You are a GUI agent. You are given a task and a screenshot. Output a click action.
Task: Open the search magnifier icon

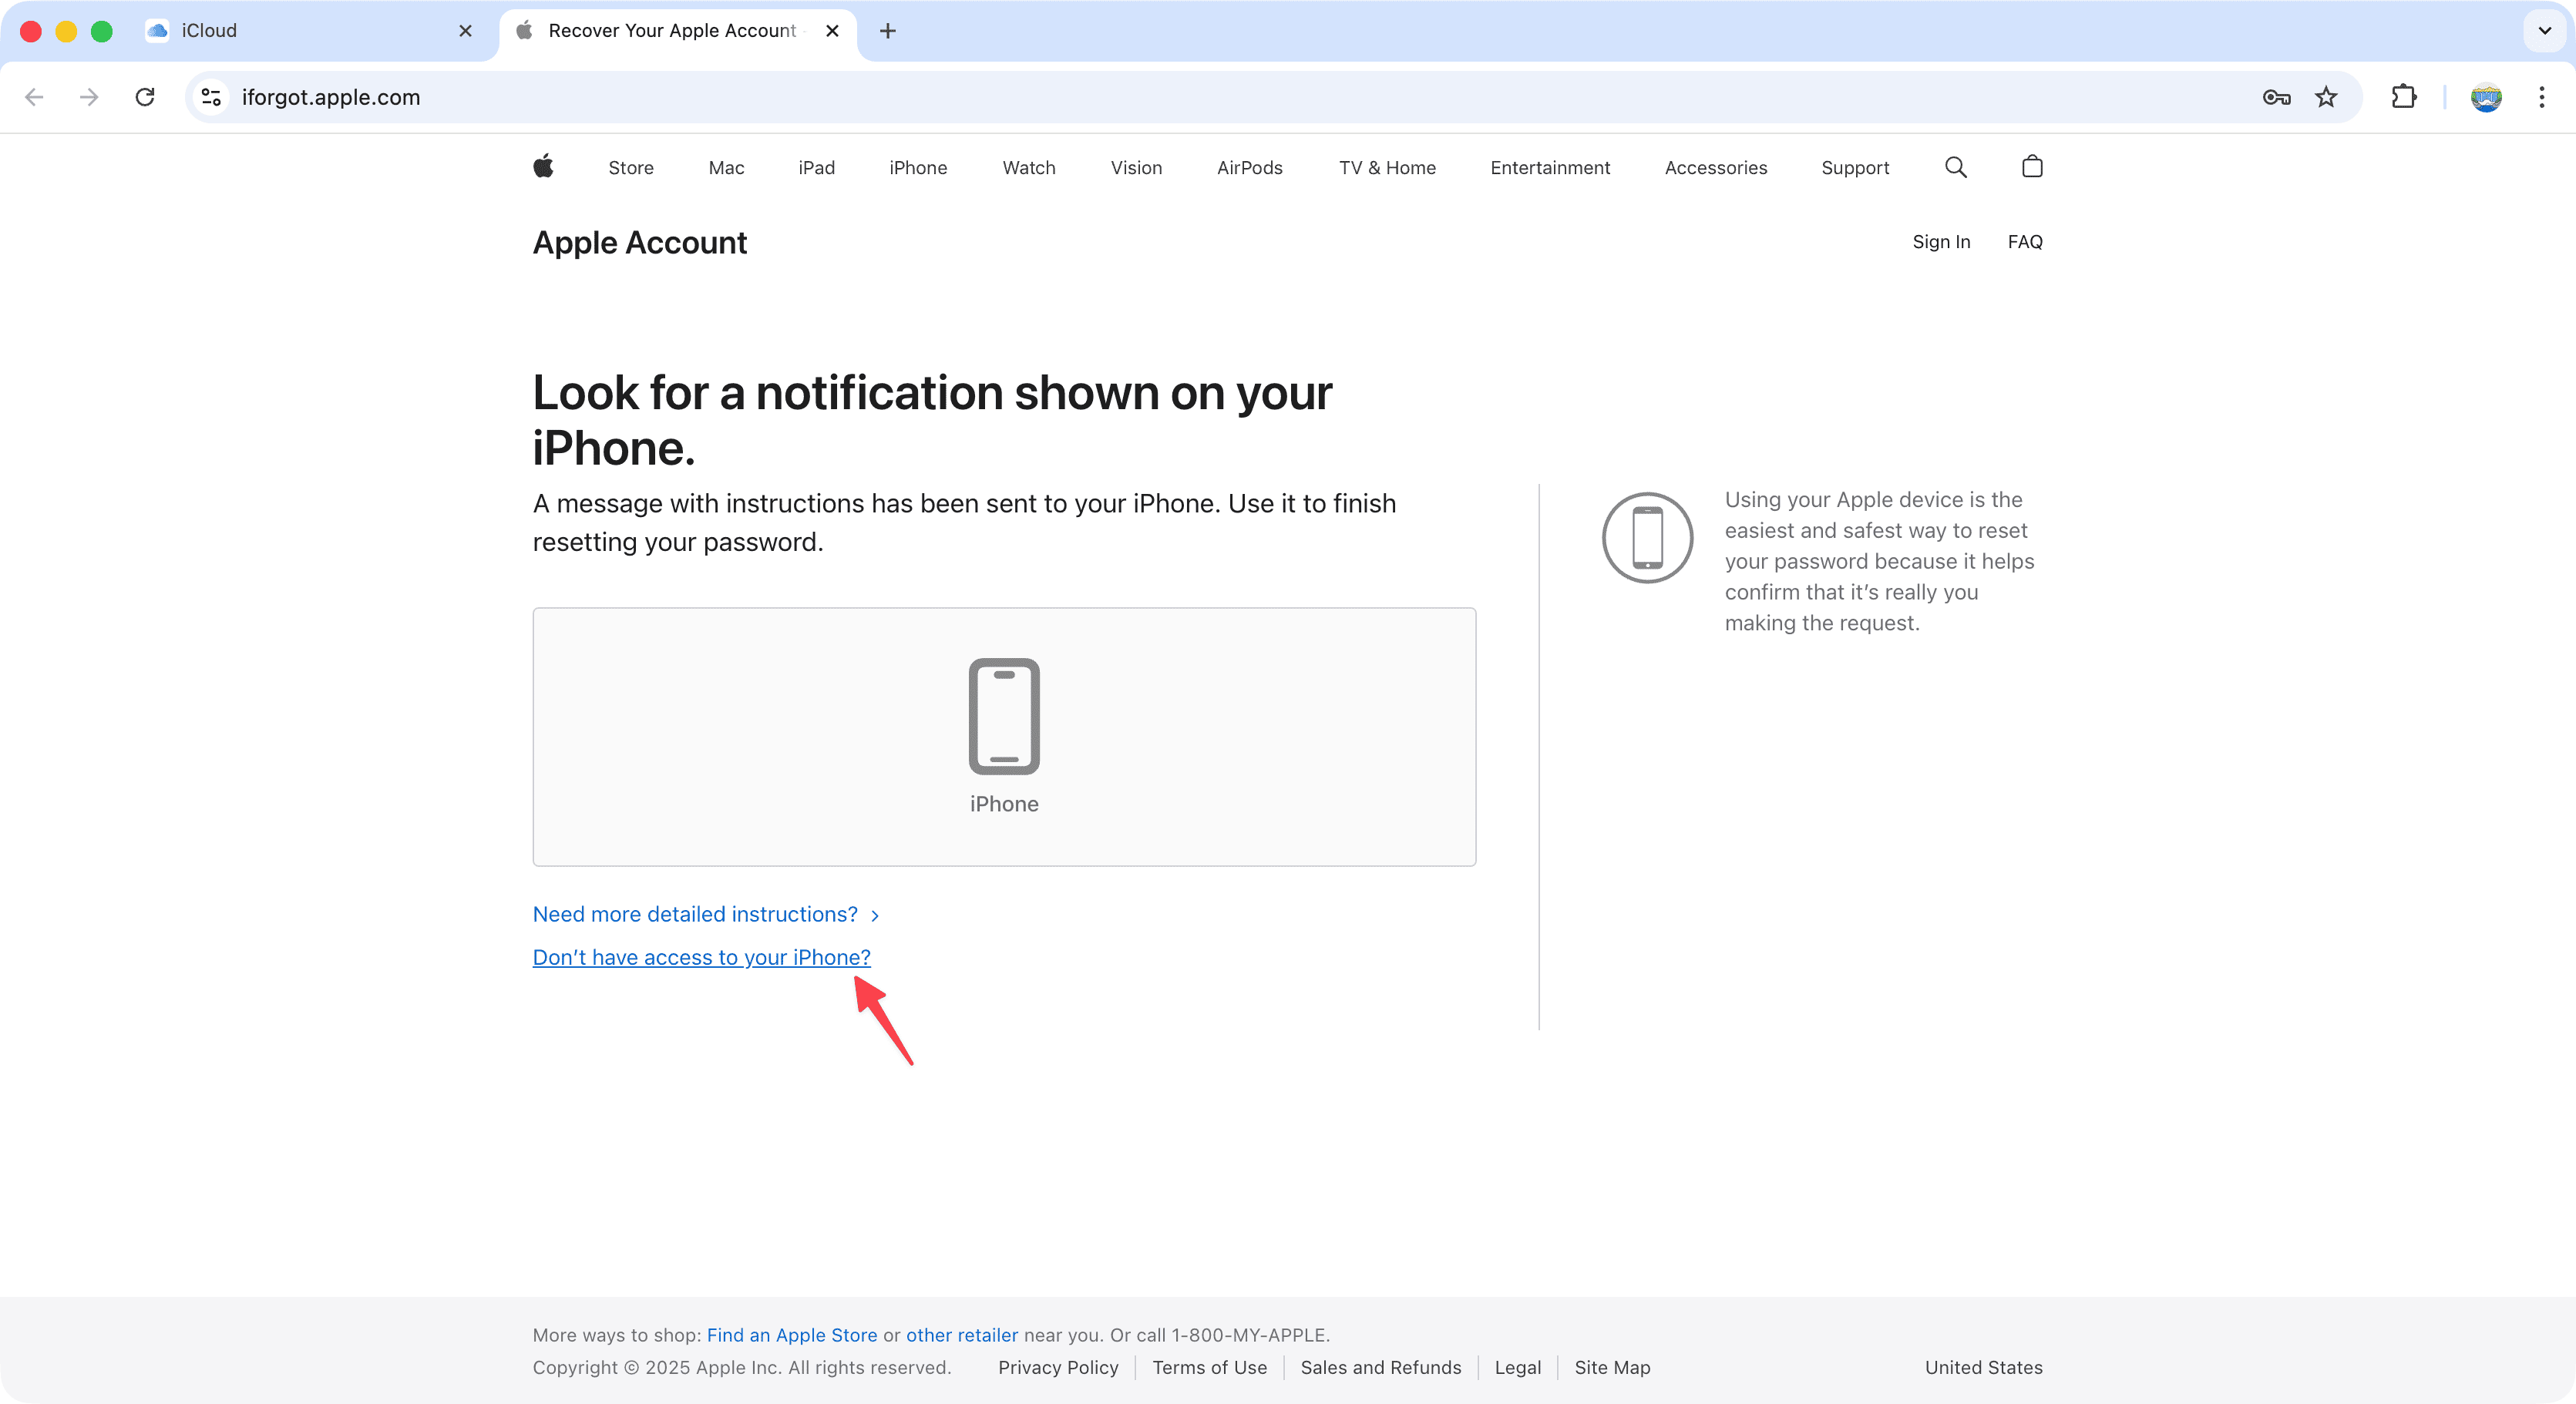1955,167
